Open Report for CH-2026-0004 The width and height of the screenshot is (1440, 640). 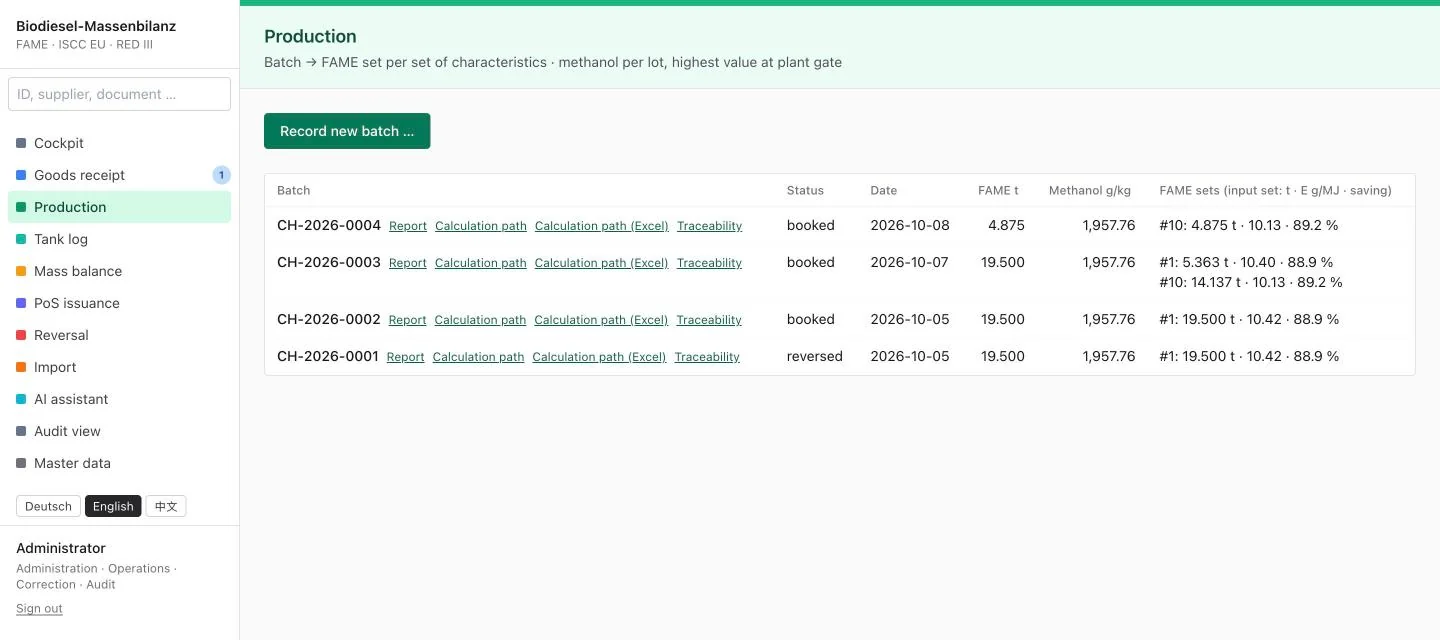pos(408,226)
